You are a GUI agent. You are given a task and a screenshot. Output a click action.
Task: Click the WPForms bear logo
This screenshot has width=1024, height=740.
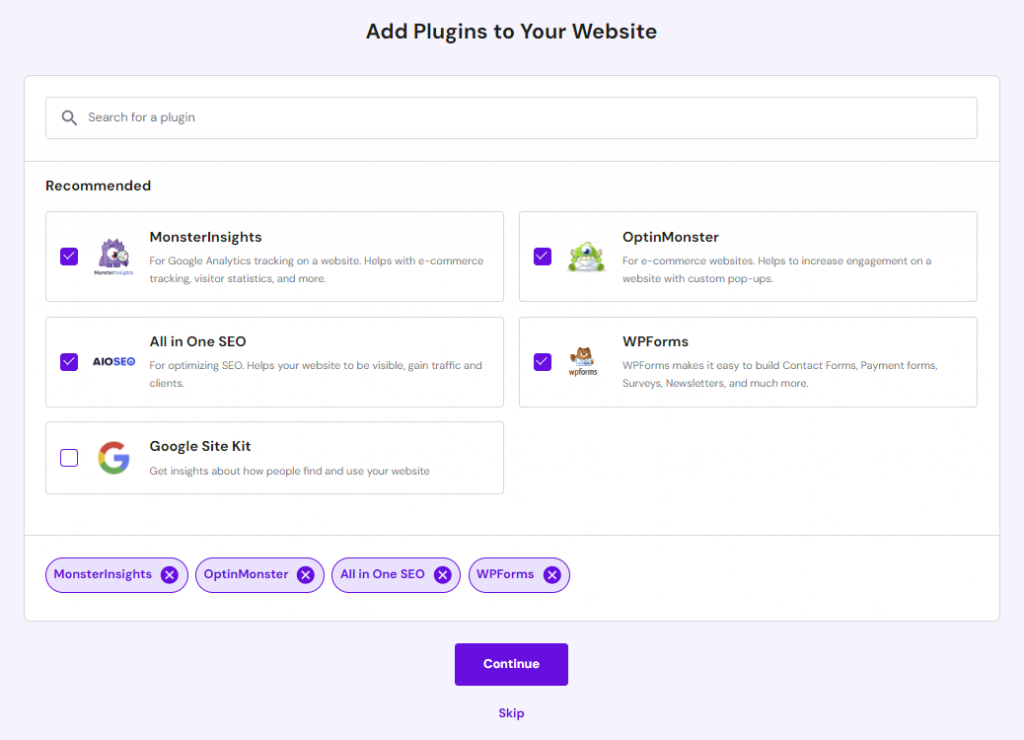[x=583, y=361]
